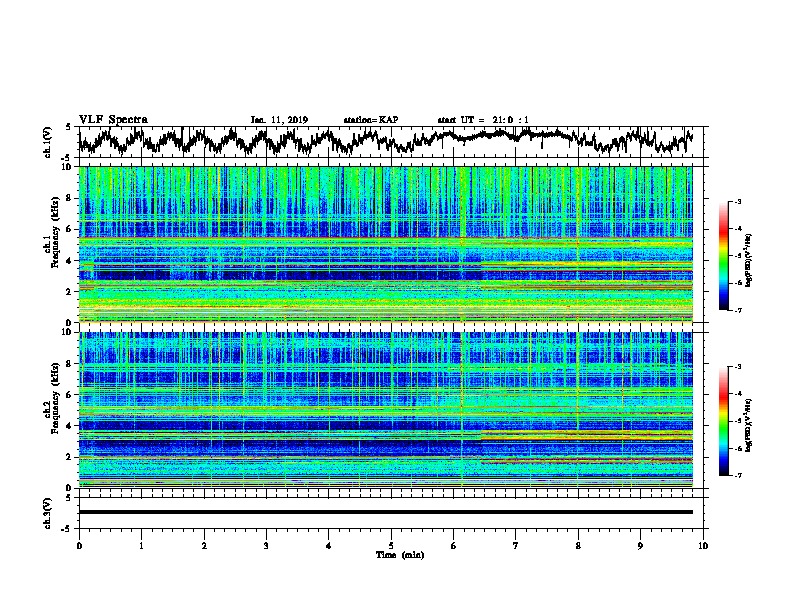The width and height of the screenshot is (792, 612).
Task: Select the "start UT = 21:0 :1" header text
Action: (x=483, y=120)
